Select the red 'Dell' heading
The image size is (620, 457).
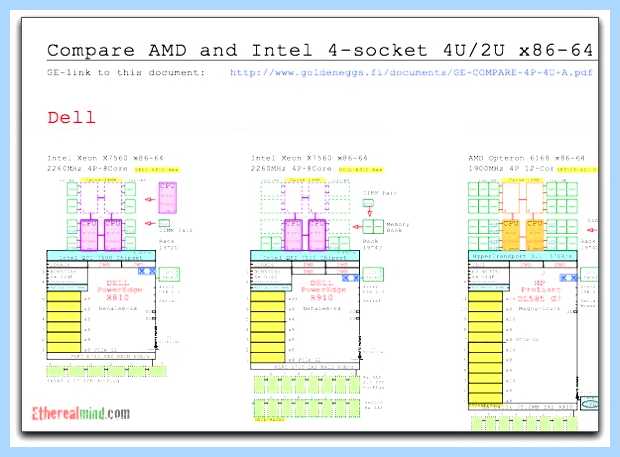(x=71, y=117)
